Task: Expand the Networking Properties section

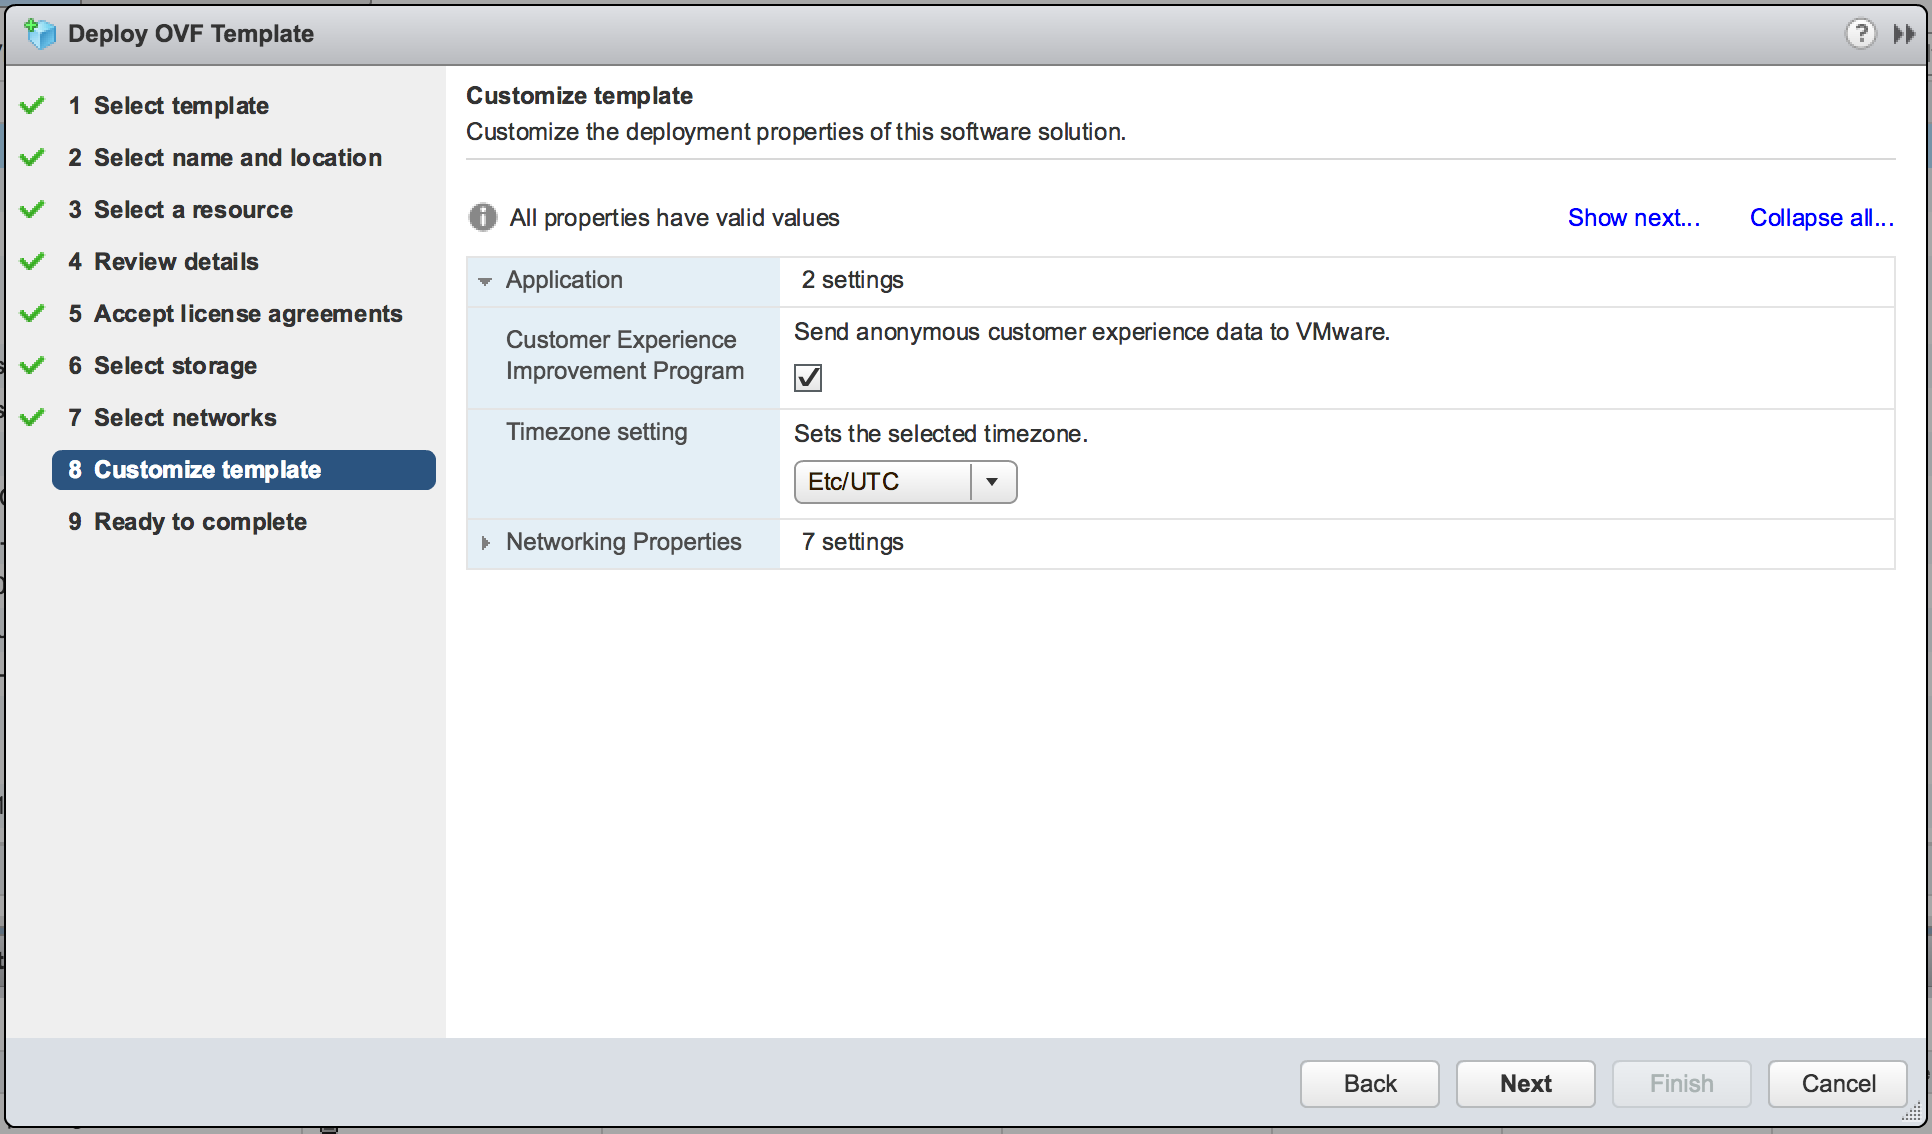Action: 485,543
